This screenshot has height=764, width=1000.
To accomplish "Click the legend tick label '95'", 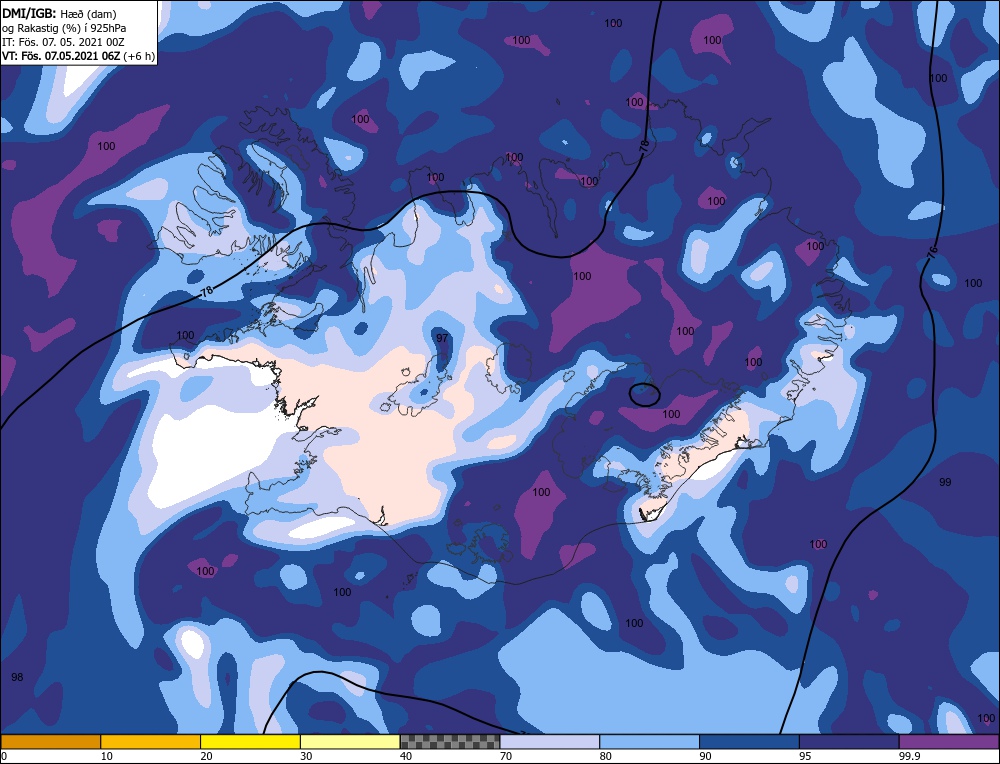I will click(806, 756).
